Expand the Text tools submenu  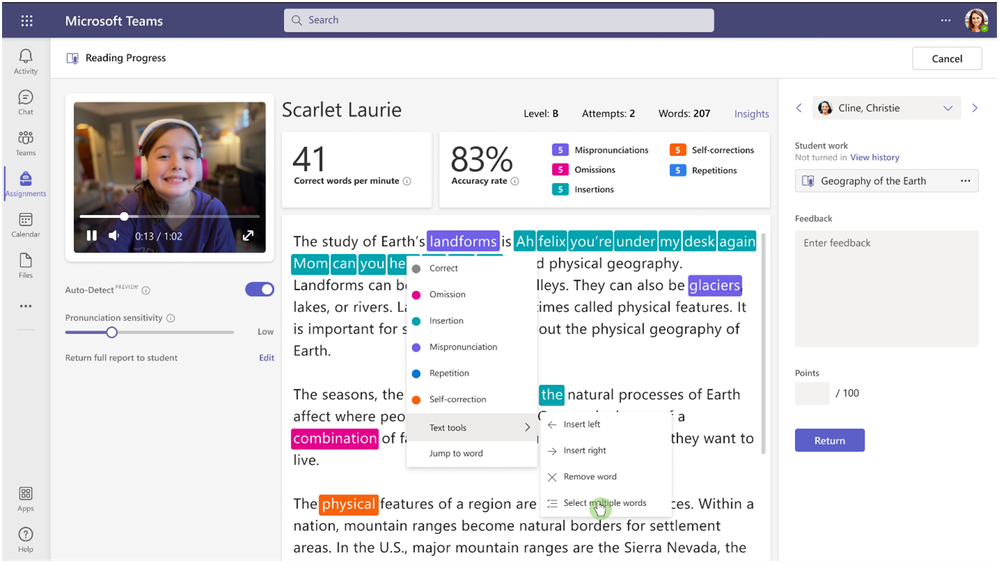click(x=472, y=427)
